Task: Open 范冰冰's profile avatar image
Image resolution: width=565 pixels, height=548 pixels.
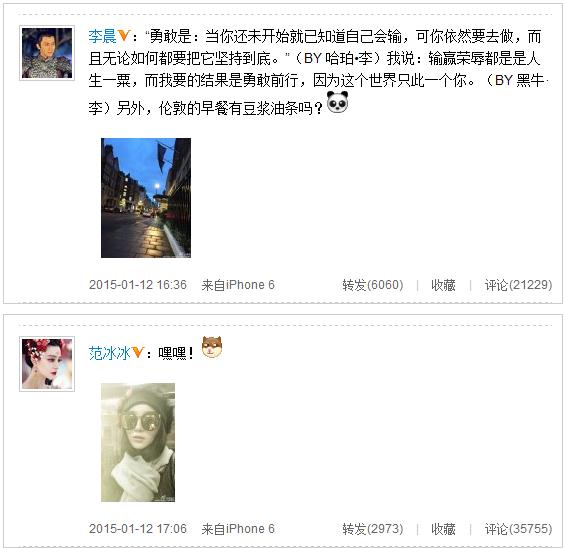Action: [47, 364]
